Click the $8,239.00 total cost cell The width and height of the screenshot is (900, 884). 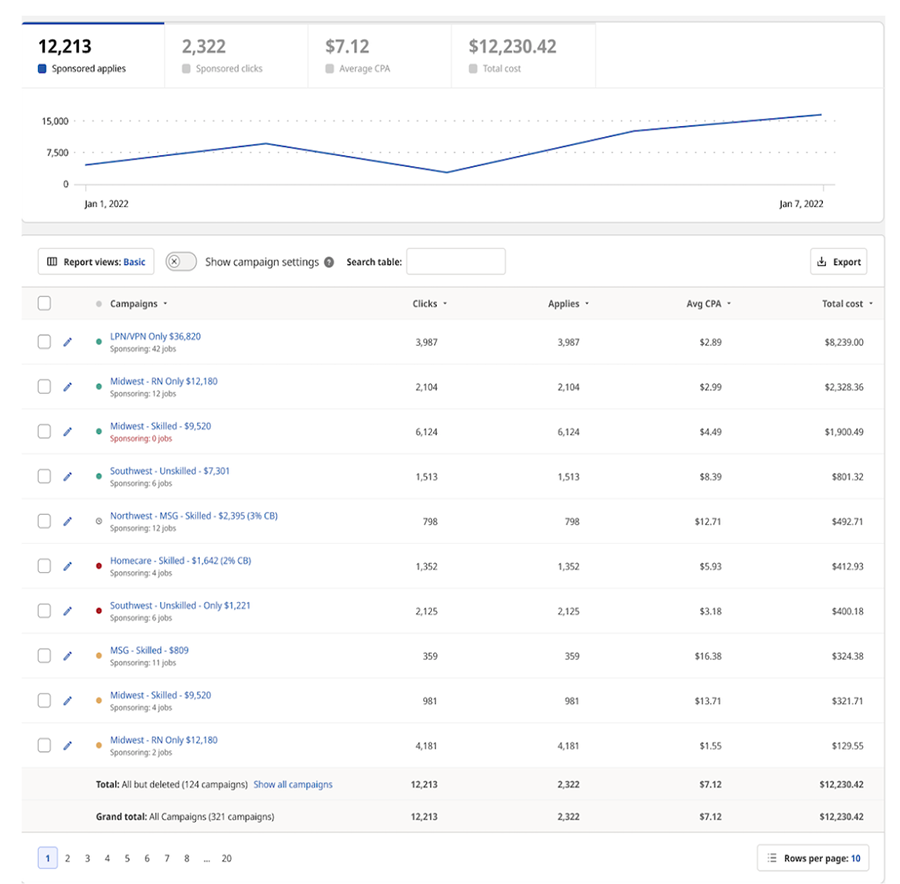[844, 342]
